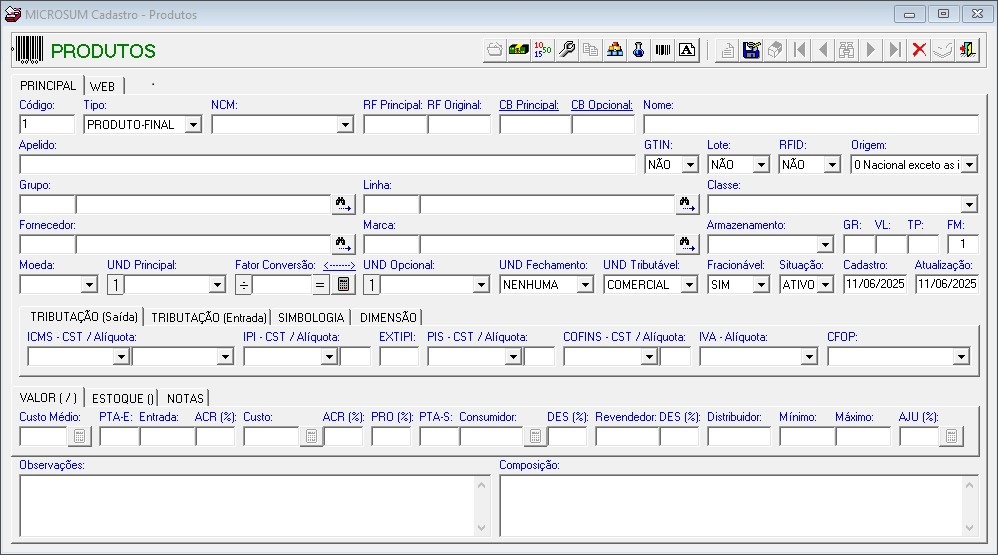Open the UND Tributável COMERCIAL dropdown
Image resolution: width=998 pixels, height=555 pixels.
click(x=688, y=285)
